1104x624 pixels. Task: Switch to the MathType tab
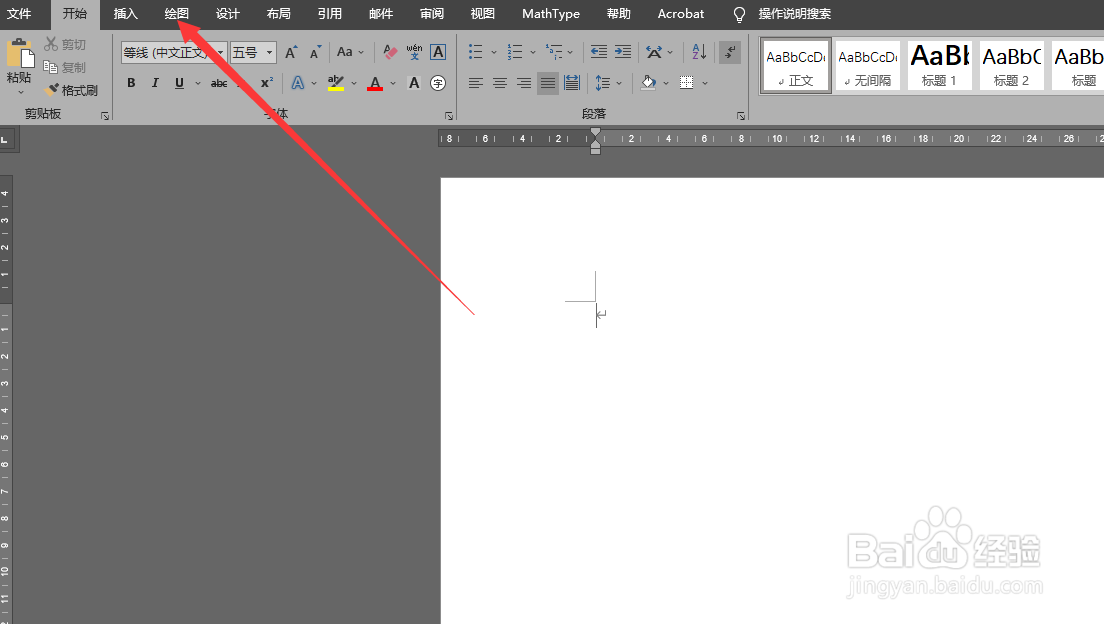(x=551, y=14)
